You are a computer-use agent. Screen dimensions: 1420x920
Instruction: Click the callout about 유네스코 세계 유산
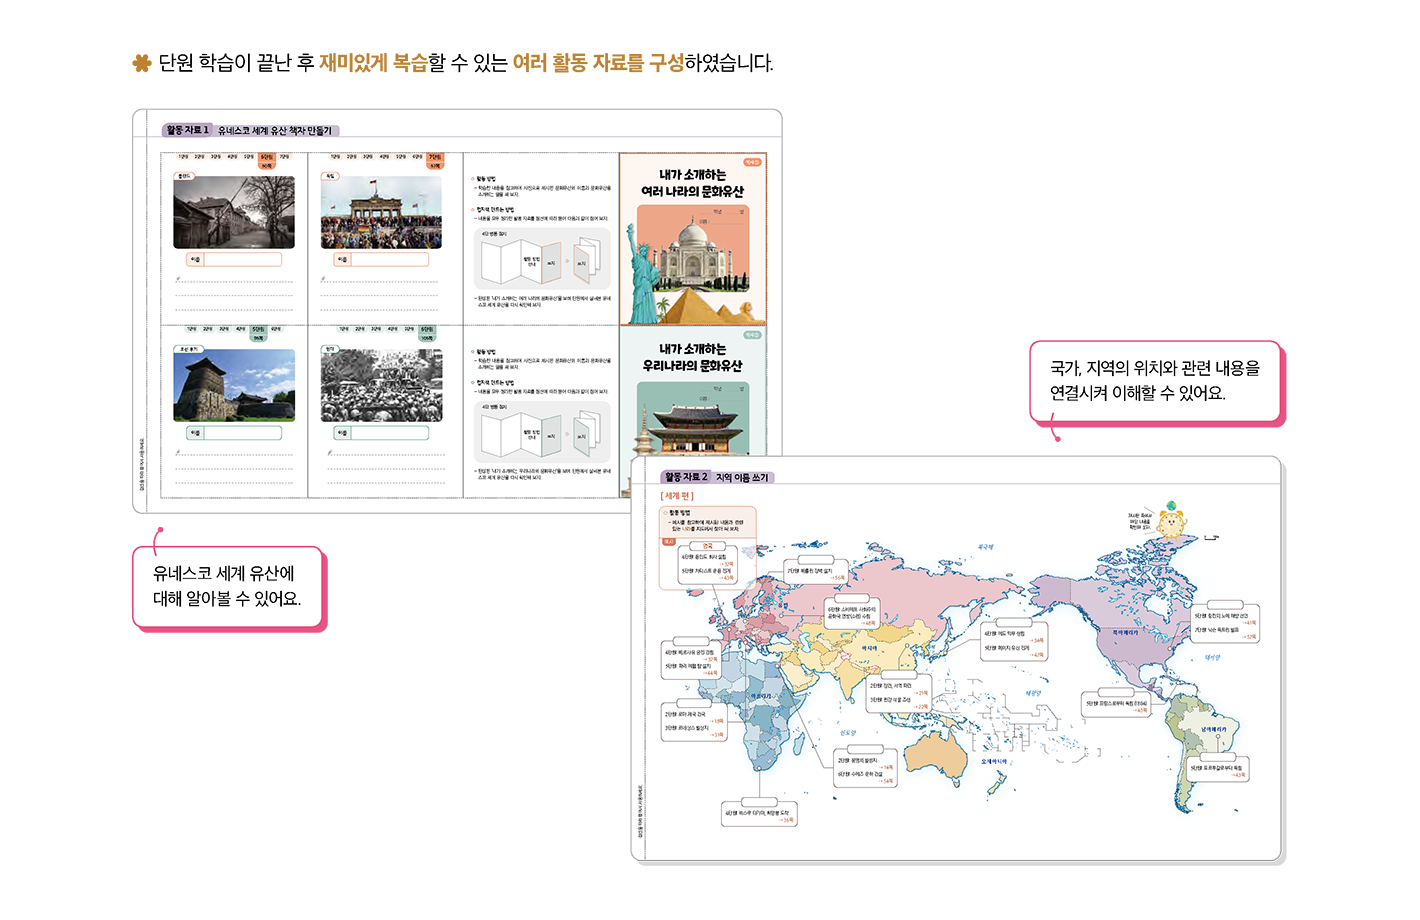point(229,588)
